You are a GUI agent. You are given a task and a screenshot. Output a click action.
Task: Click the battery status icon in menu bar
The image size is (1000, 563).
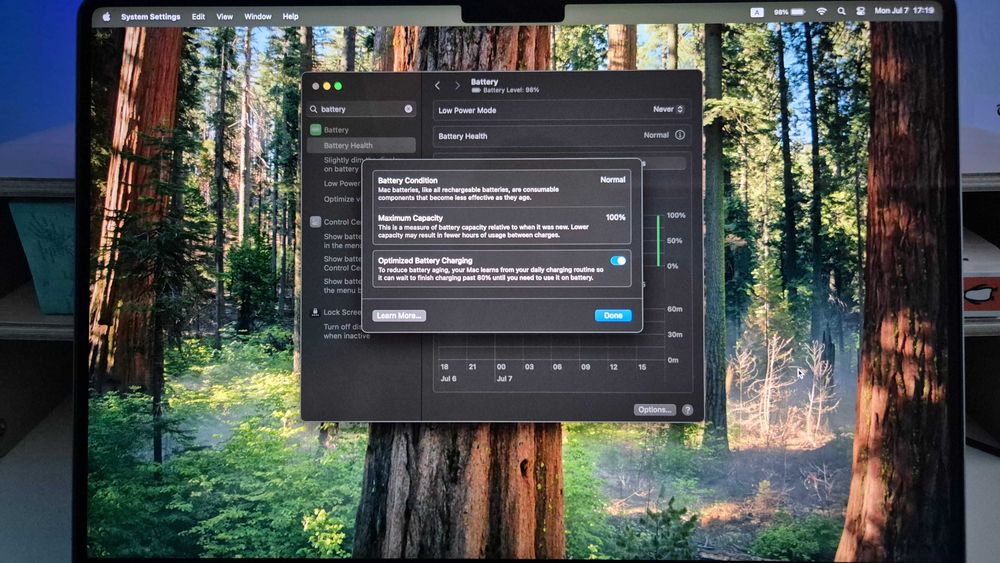point(790,12)
